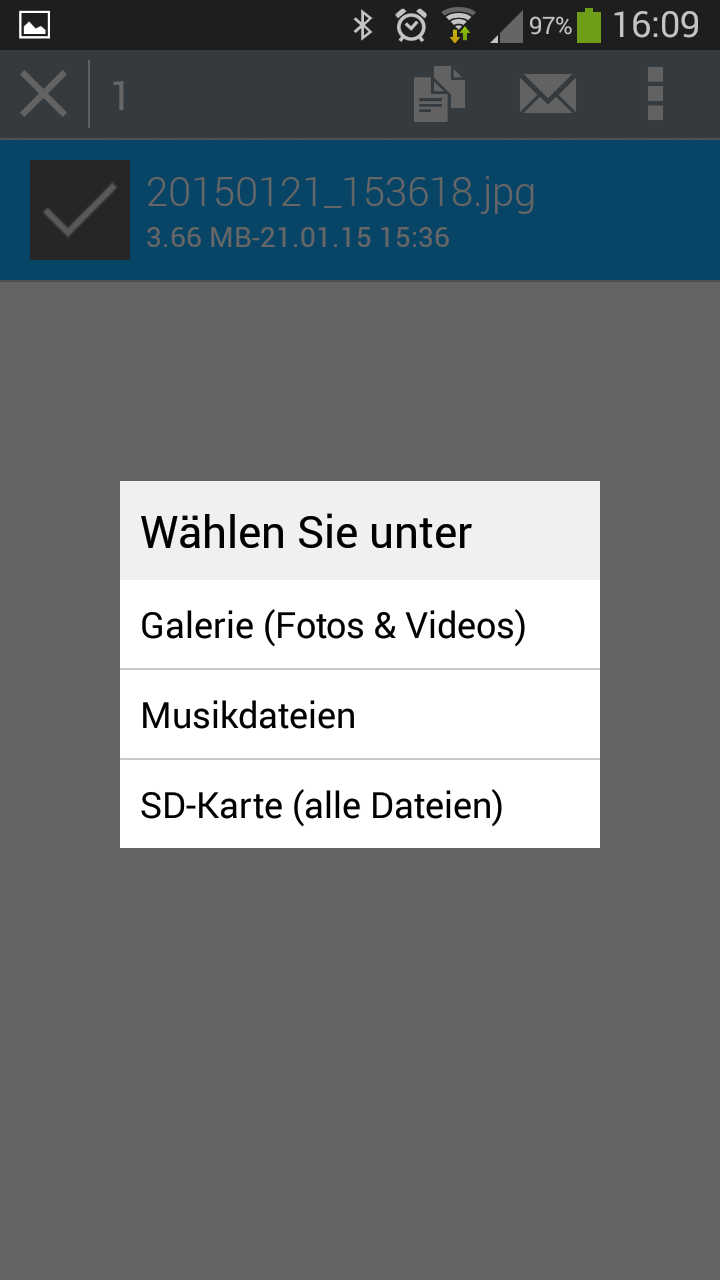The height and width of the screenshot is (1280, 720).
Task: Uncheck the 20150121_153618.jpg checkbox
Action: click(80, 210)
